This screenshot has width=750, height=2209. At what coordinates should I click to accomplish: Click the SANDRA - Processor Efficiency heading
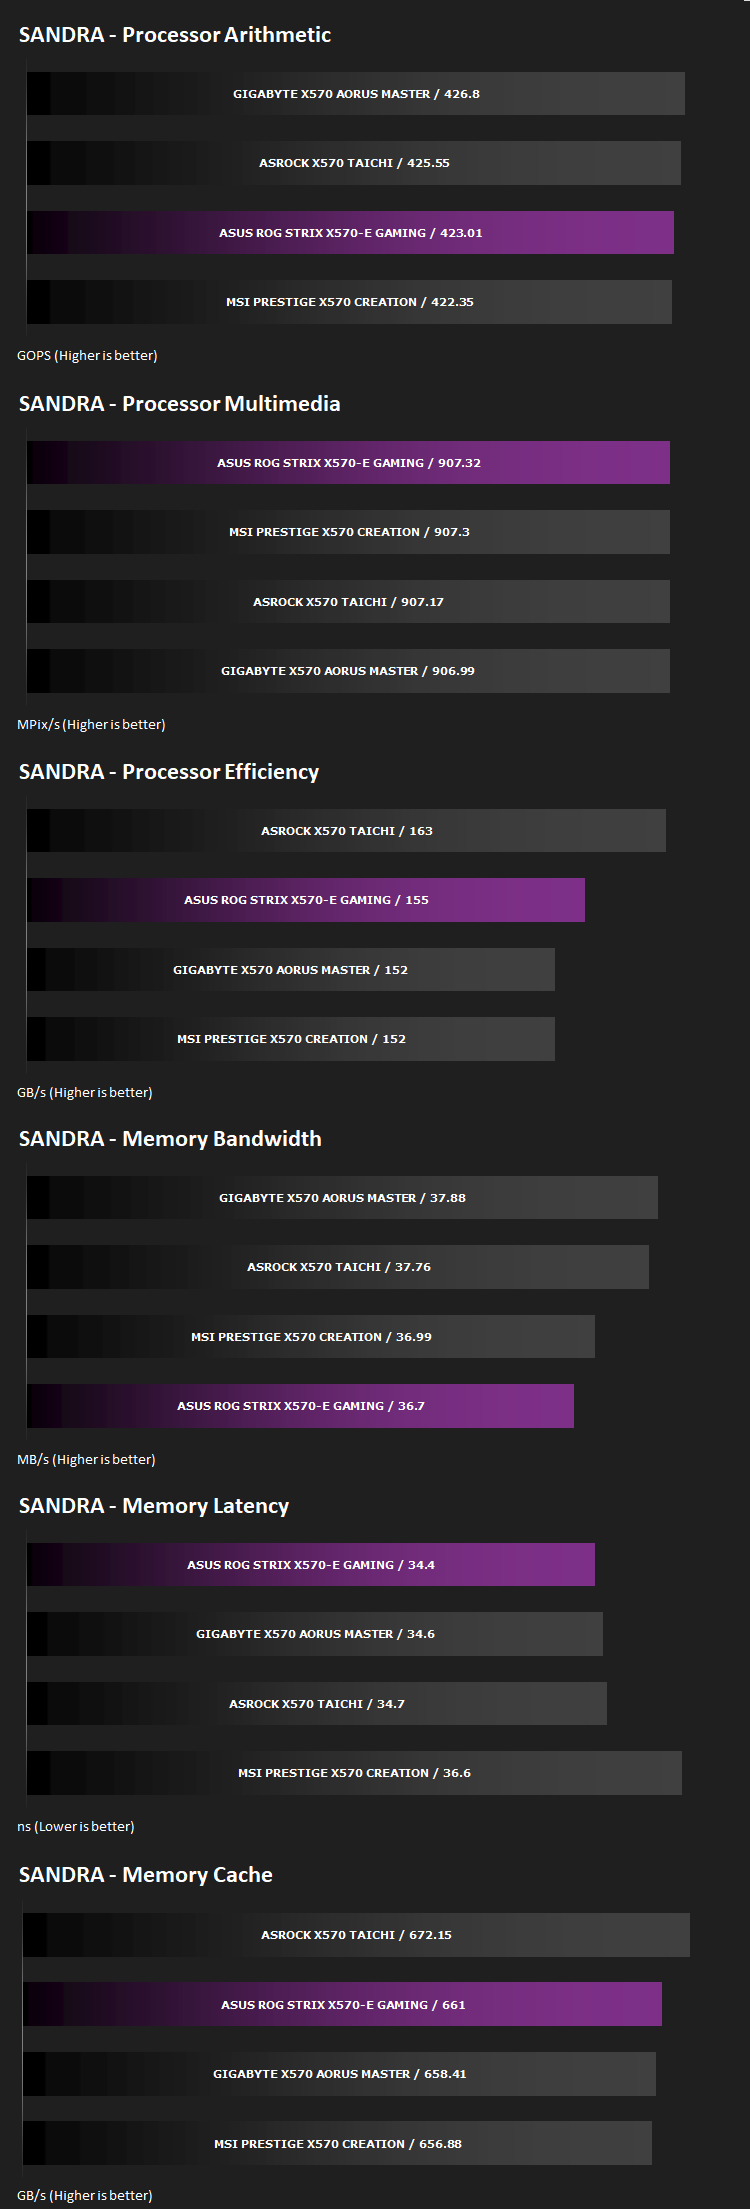click(x=169, y=772)
